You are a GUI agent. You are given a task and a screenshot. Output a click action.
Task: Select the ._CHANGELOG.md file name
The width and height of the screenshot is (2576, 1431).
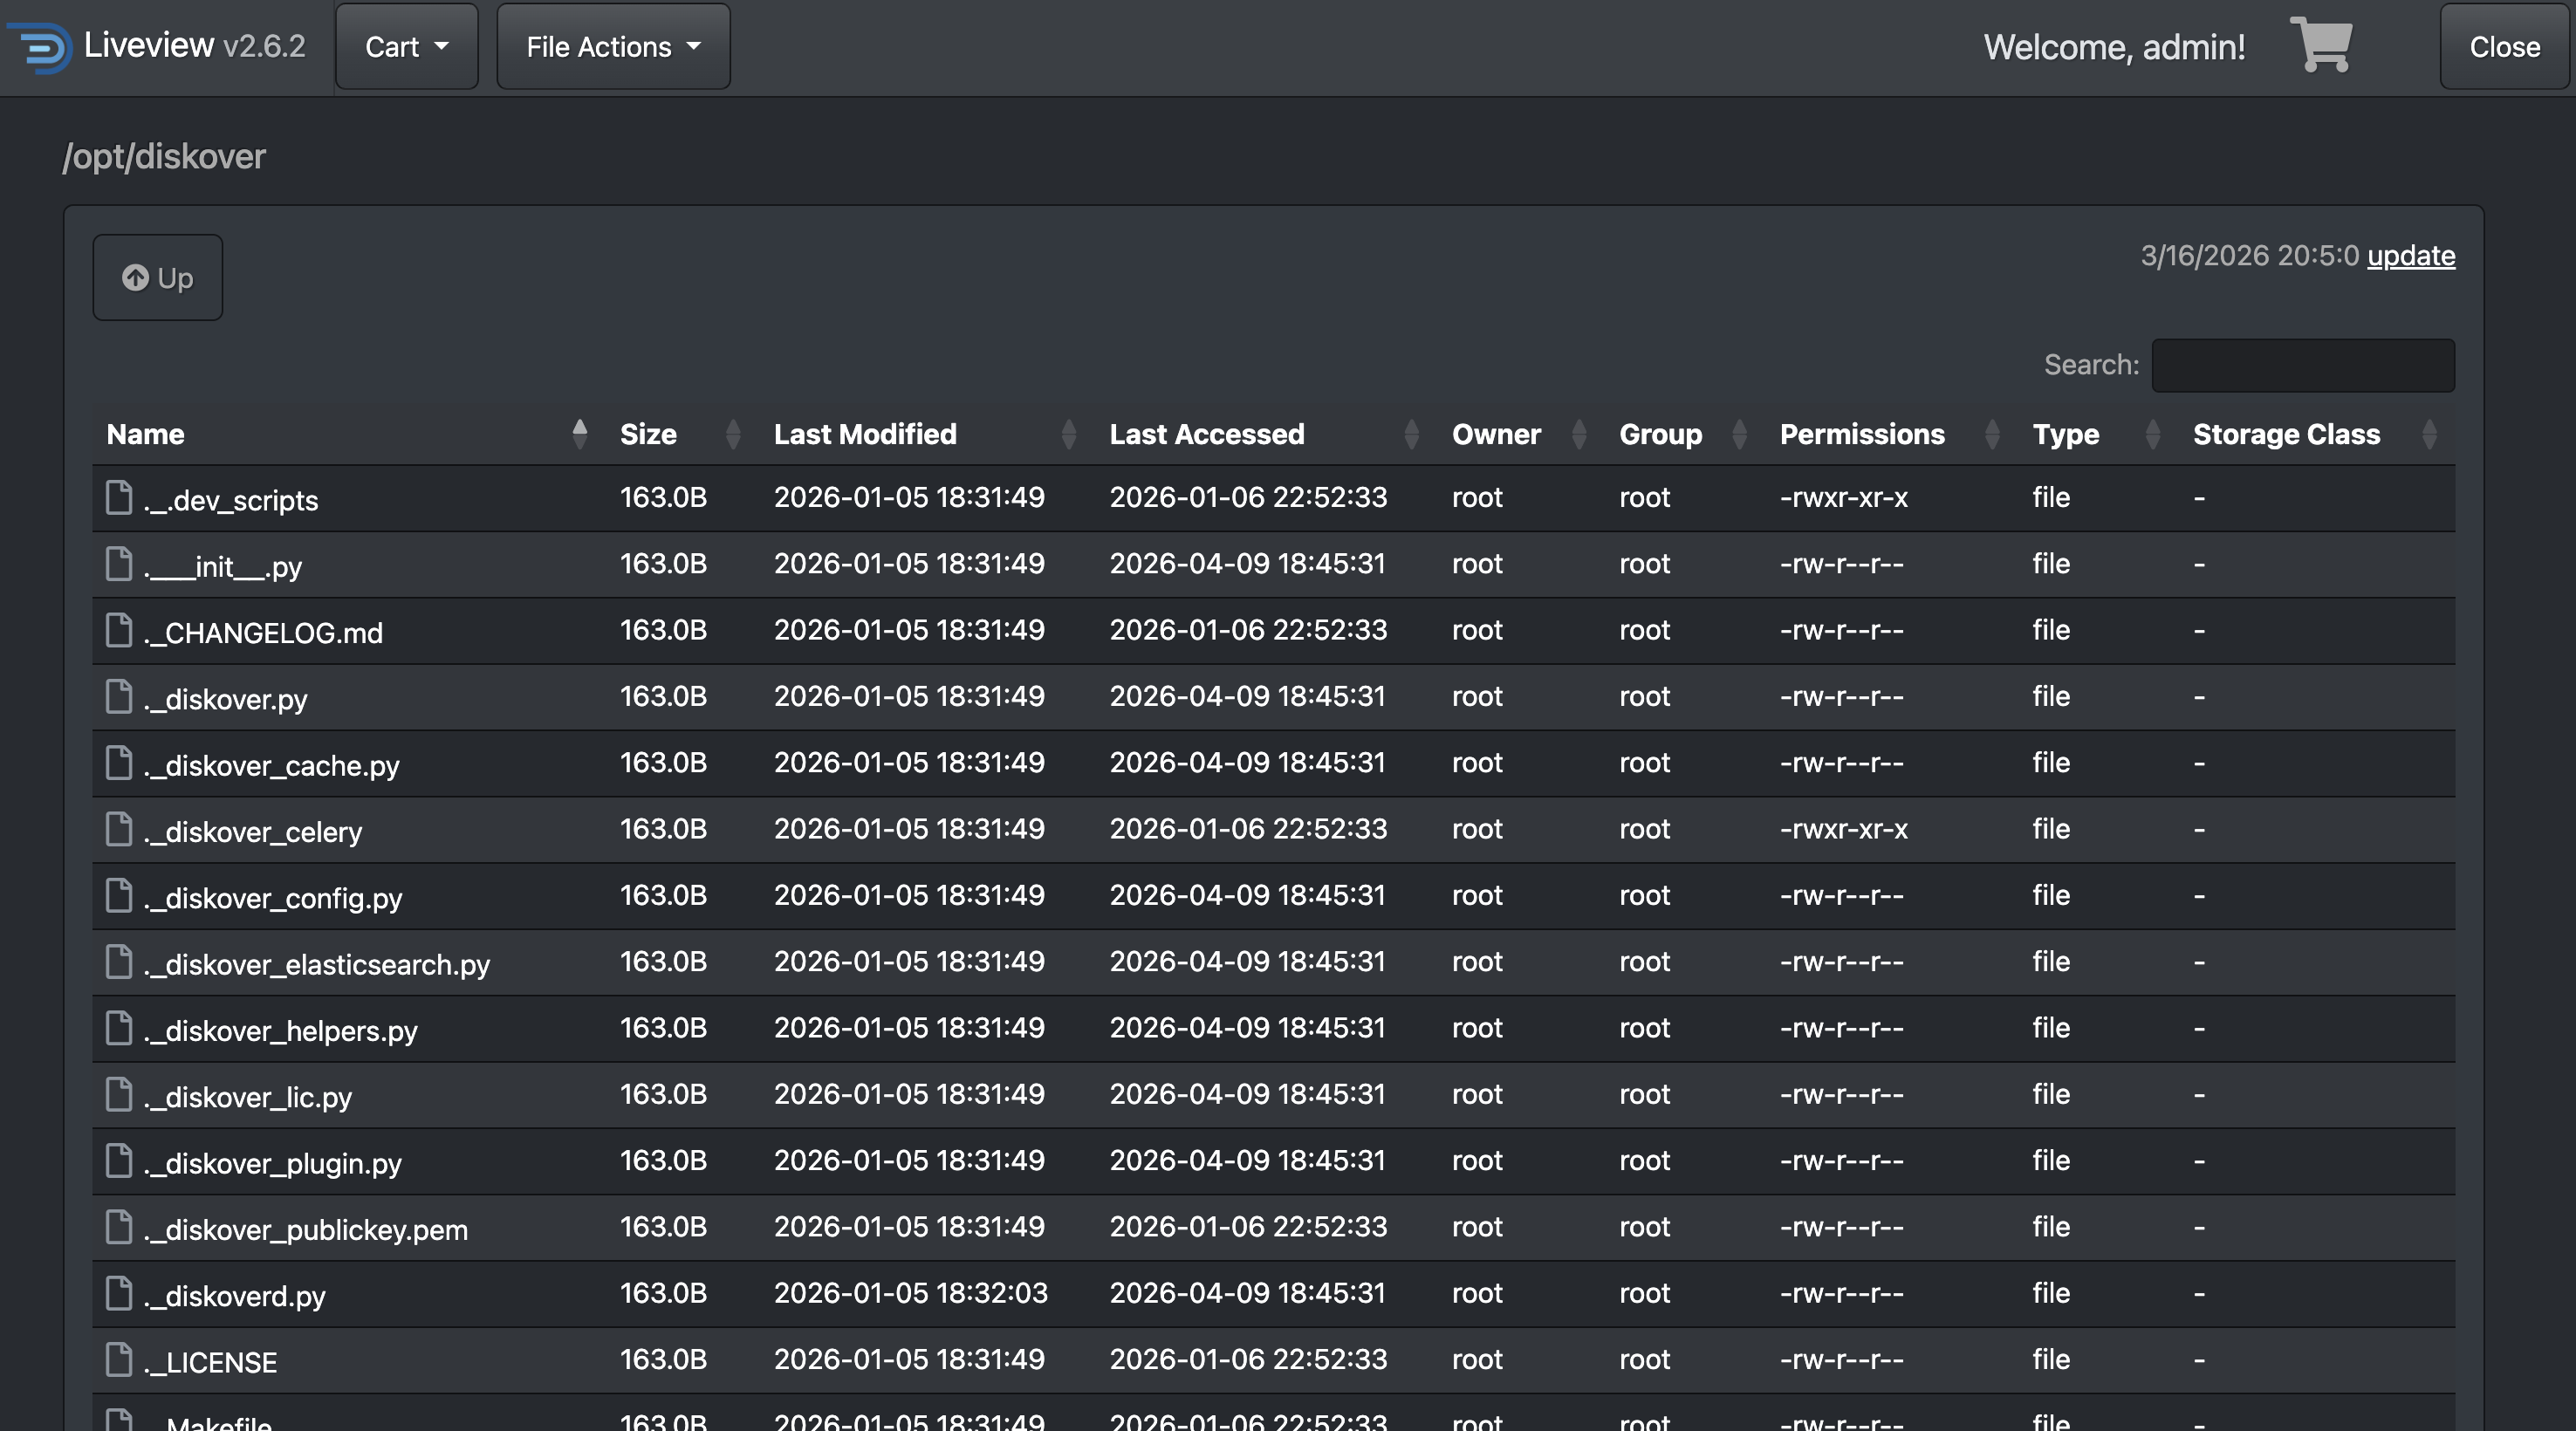pos(263,633)
